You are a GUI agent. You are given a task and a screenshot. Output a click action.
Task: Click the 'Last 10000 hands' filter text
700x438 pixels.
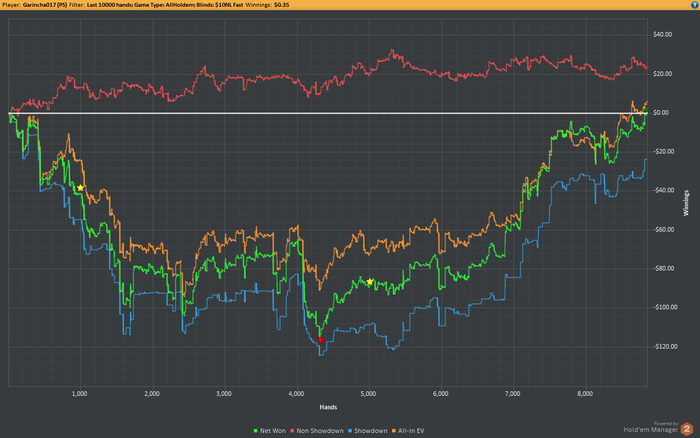coord(109,5)
